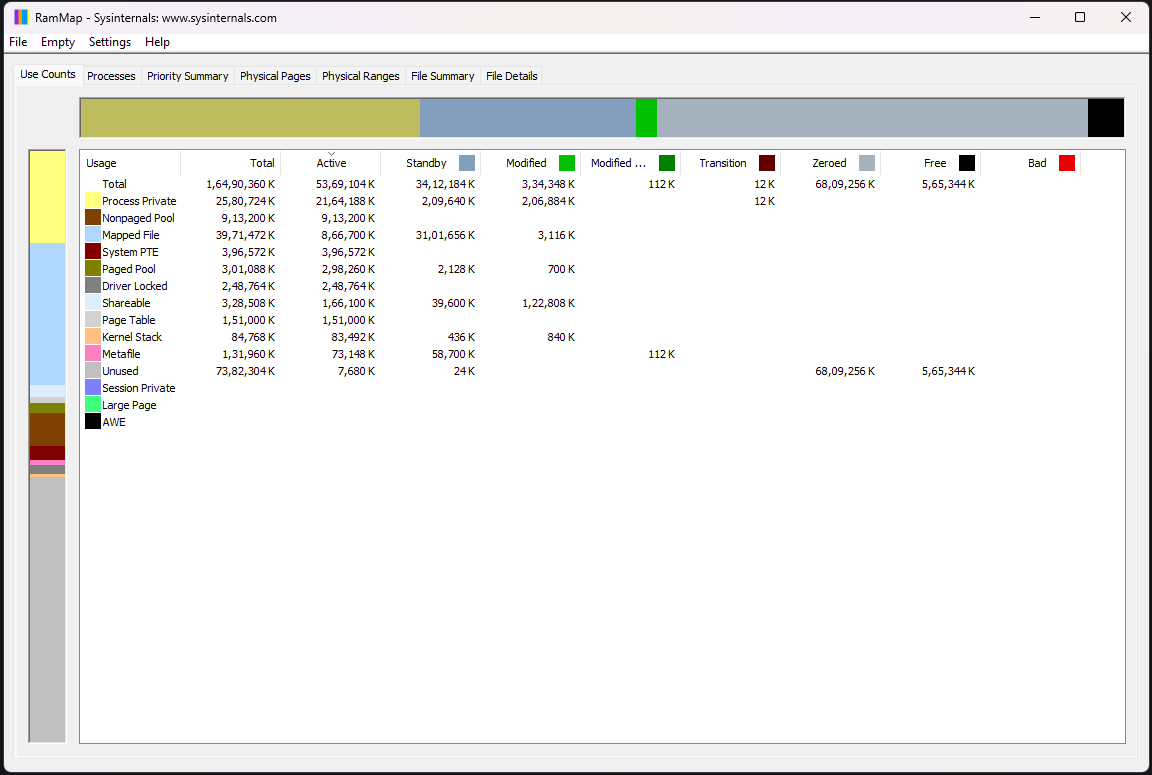Click the RamMap application icon in title bar
1152x775 pixels.
(x=21, y=17)
